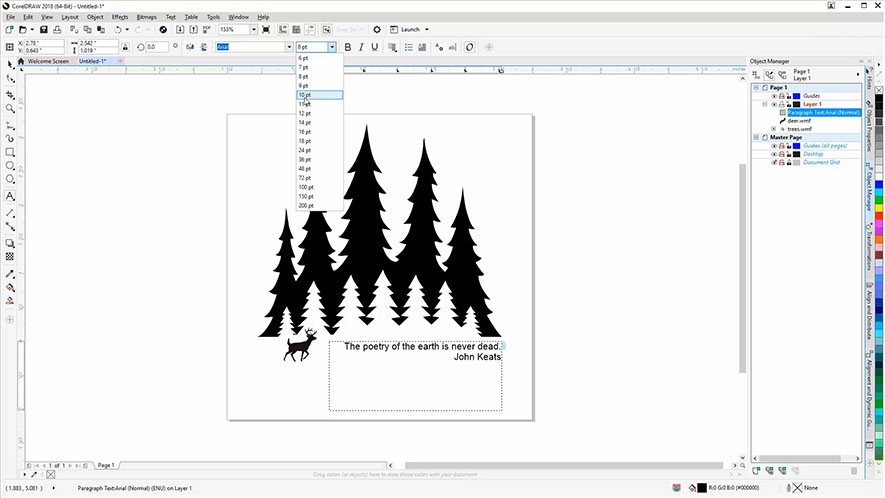This screenshot has width=885, height=498.
Task: Select the Text tool in toolbox
Action: pyautogui.click(x=10, y=196)
